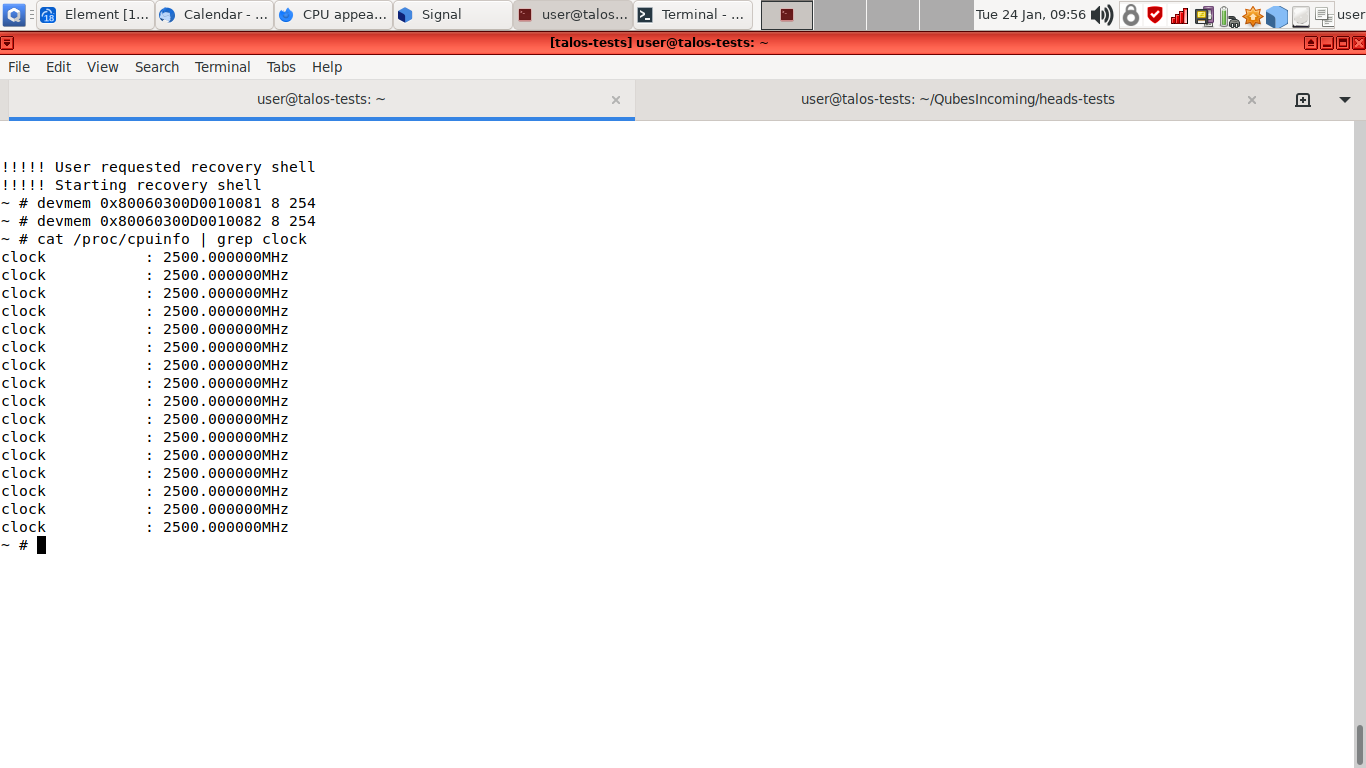Open the Search menu
Screen dimensions: 1366x768
[157, 67]
